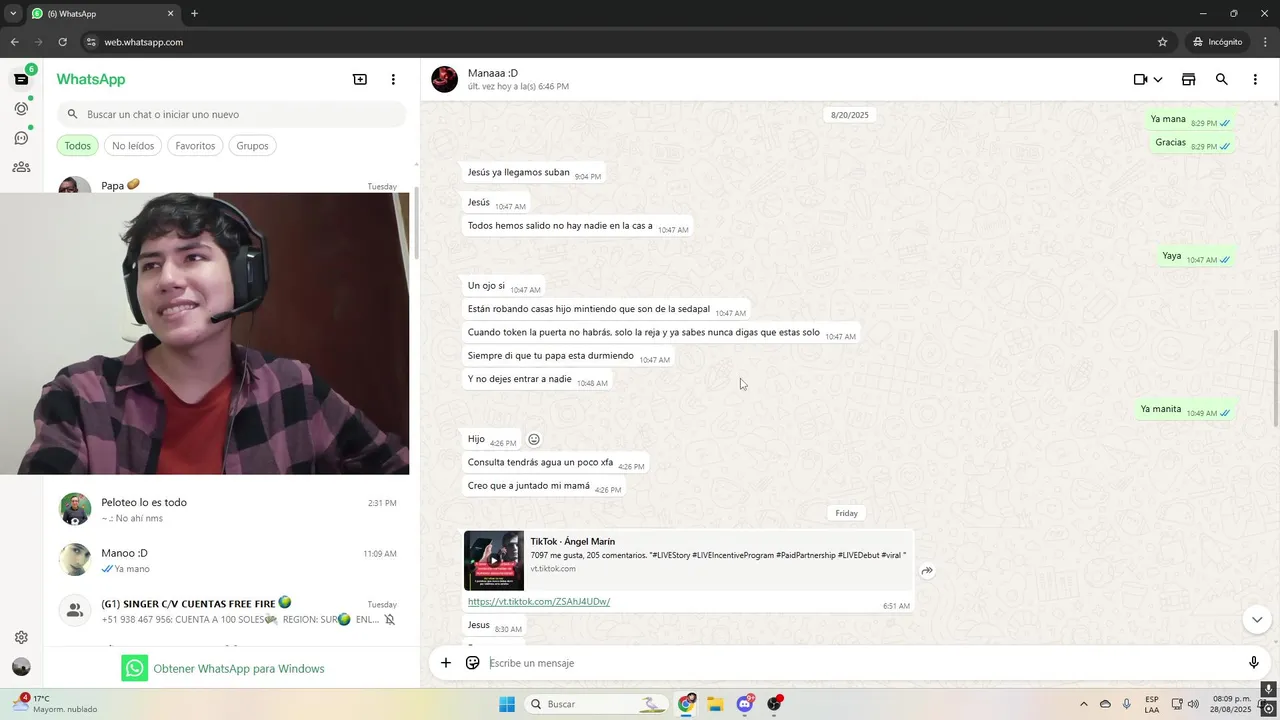This screenshot has width=1280, height=720.
Task: Open File Explorer from taskbar
Action: [715, 704]
